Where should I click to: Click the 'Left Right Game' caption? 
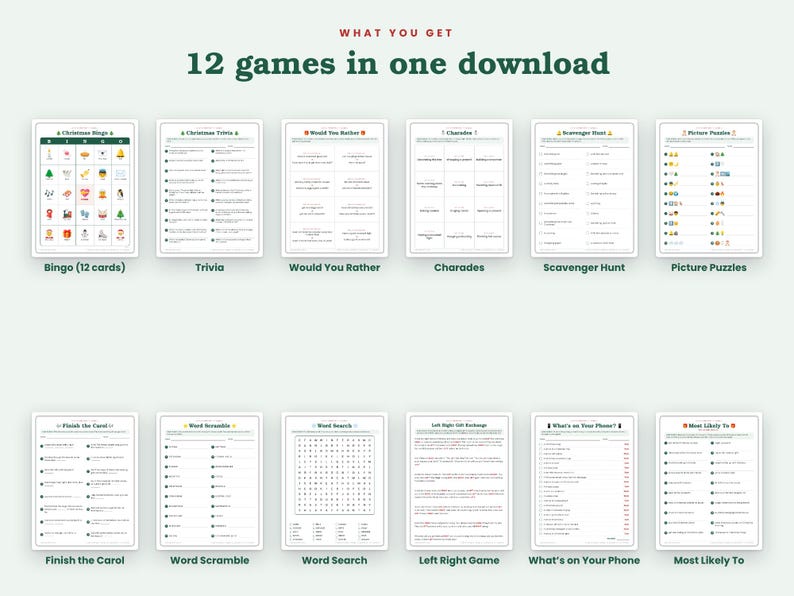(459, 560)
